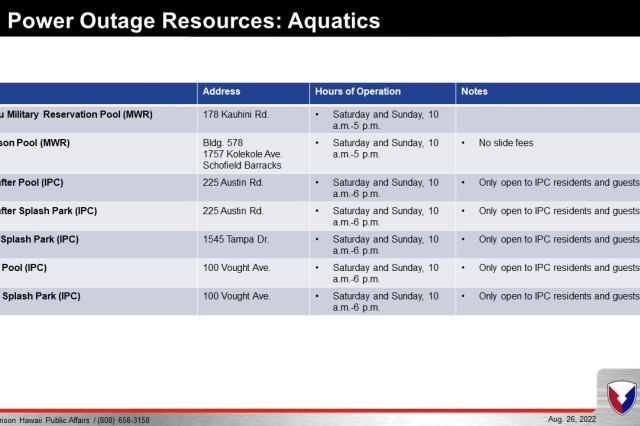Select the "No slide fees" note
The image size is (640, 426).
(505, 143)
